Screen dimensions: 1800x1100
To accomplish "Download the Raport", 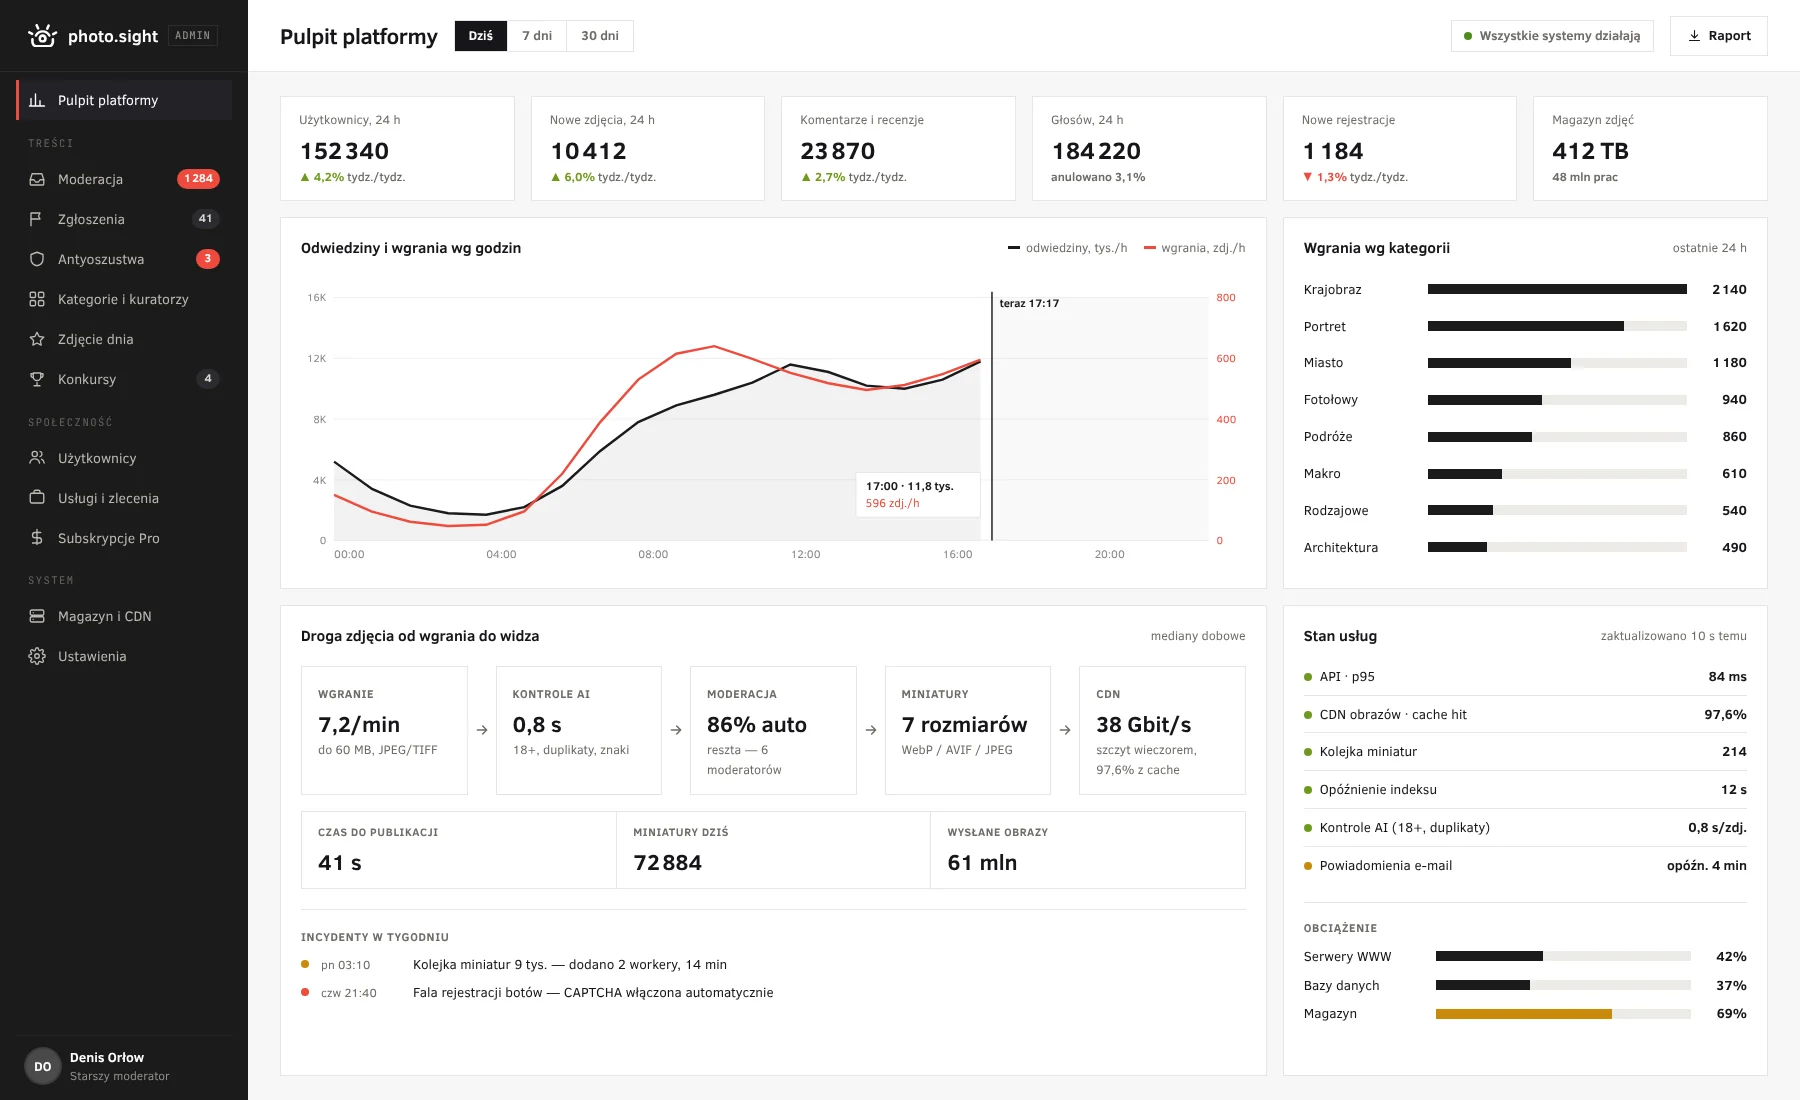I will click(1718, 36).
